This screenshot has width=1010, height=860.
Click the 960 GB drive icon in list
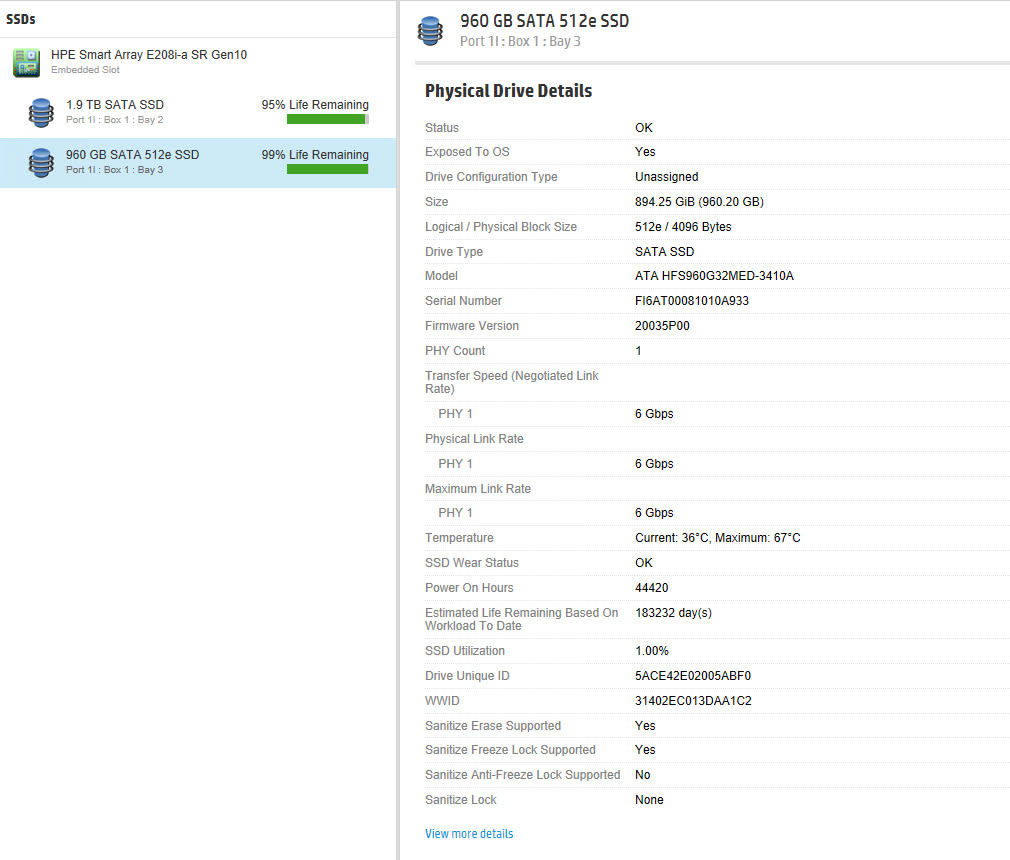coord(41,162)
